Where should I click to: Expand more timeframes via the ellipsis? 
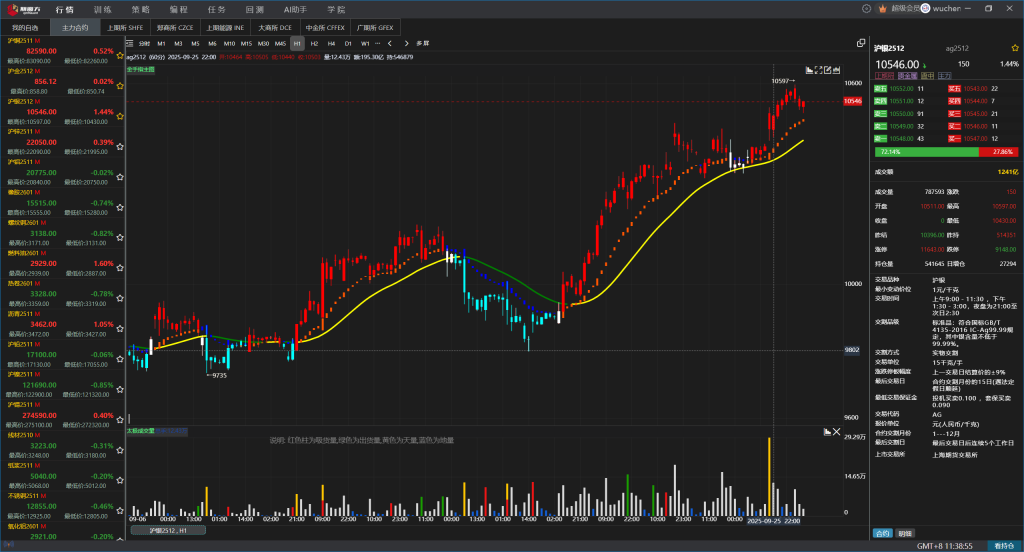pos(377,44)
